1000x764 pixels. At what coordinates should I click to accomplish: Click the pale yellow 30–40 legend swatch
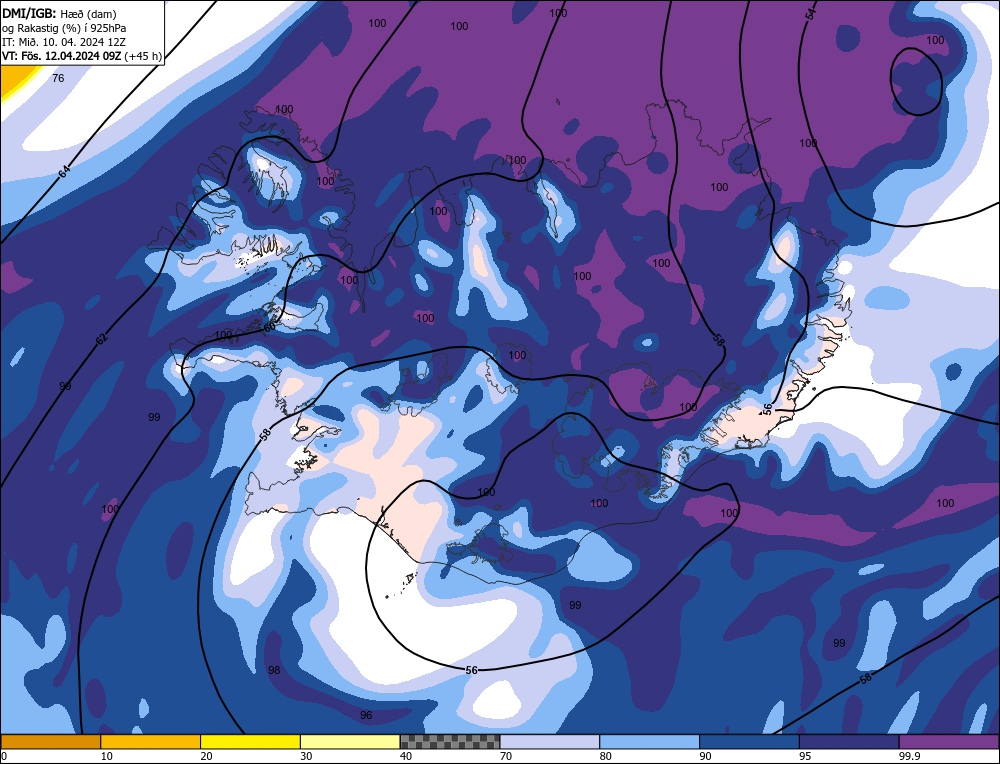click(350, 742)
